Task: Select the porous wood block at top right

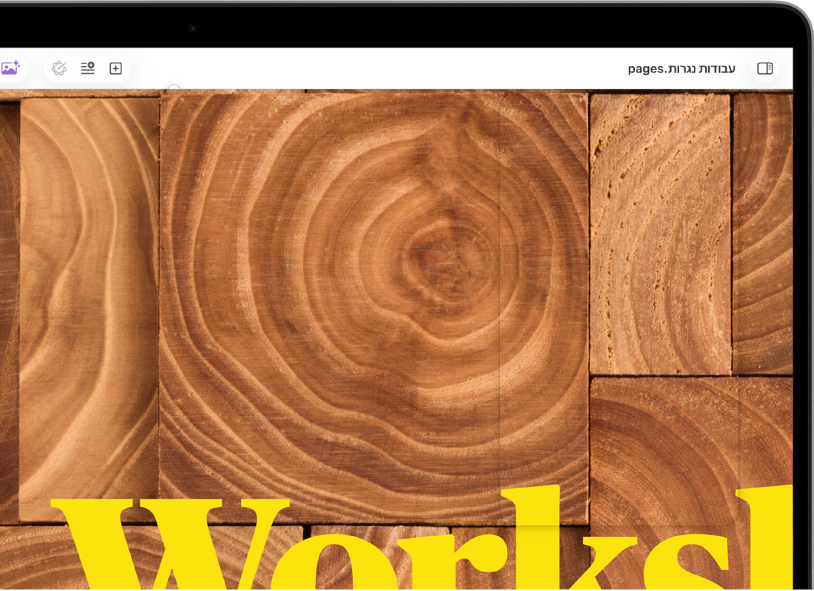Action: point(660,234)
